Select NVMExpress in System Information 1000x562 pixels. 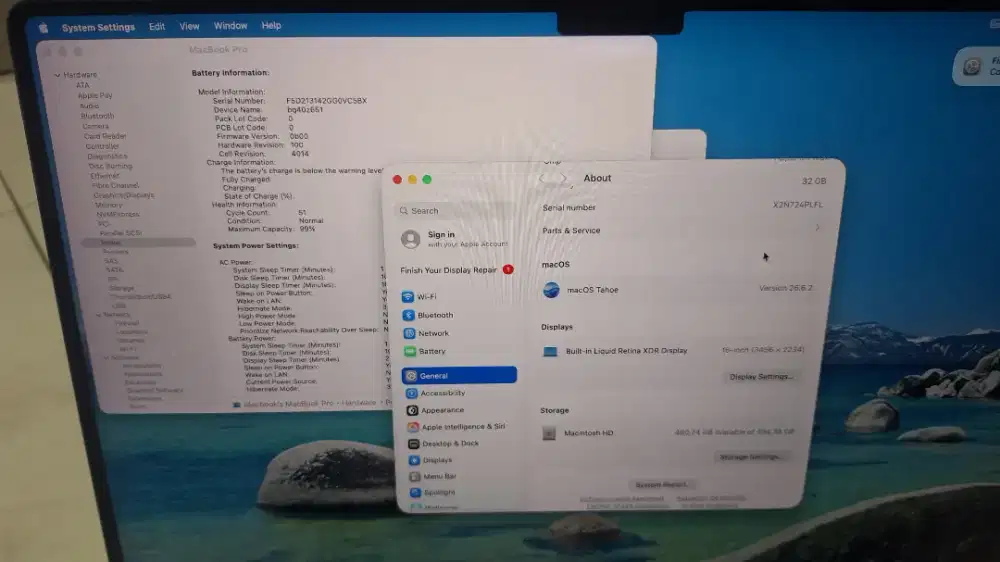pyautogui.click(x=117, y=214)
